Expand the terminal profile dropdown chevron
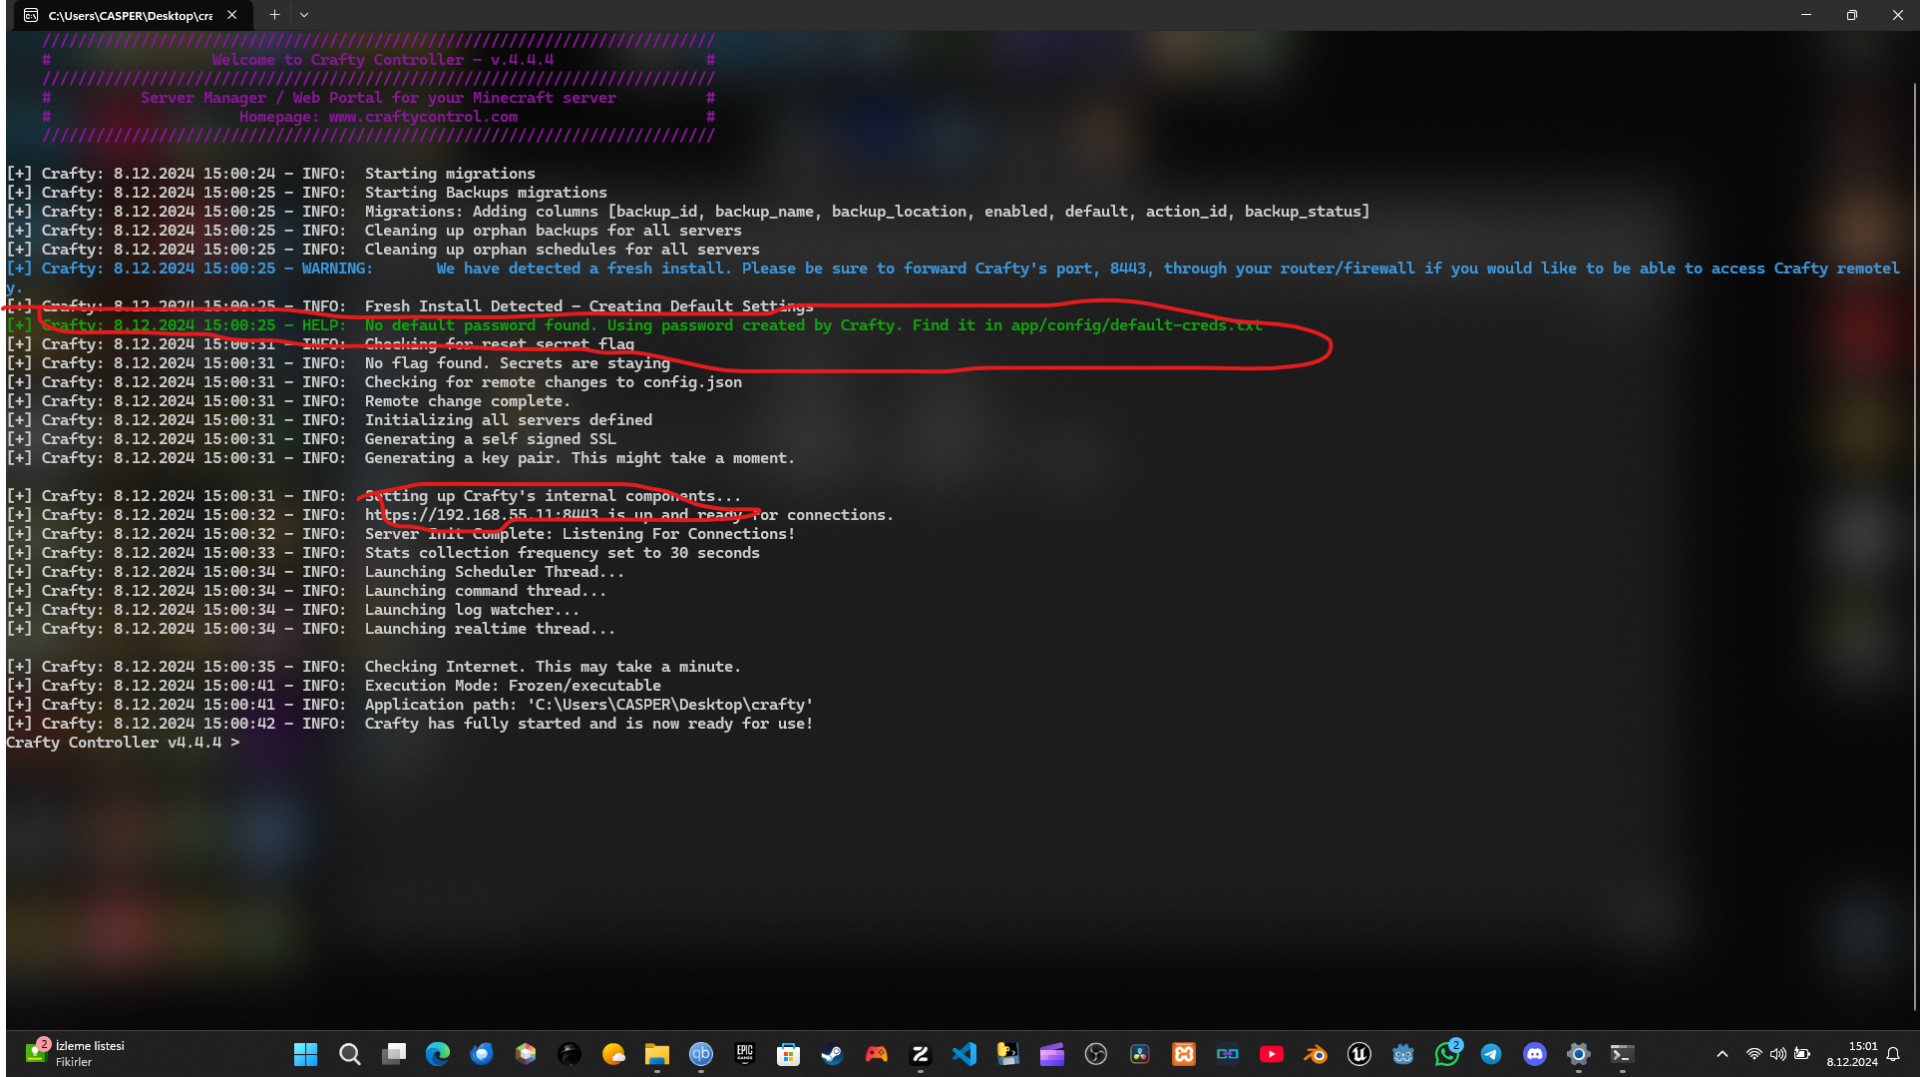This screenshot has height=1077, width=1920. [304, 15]
